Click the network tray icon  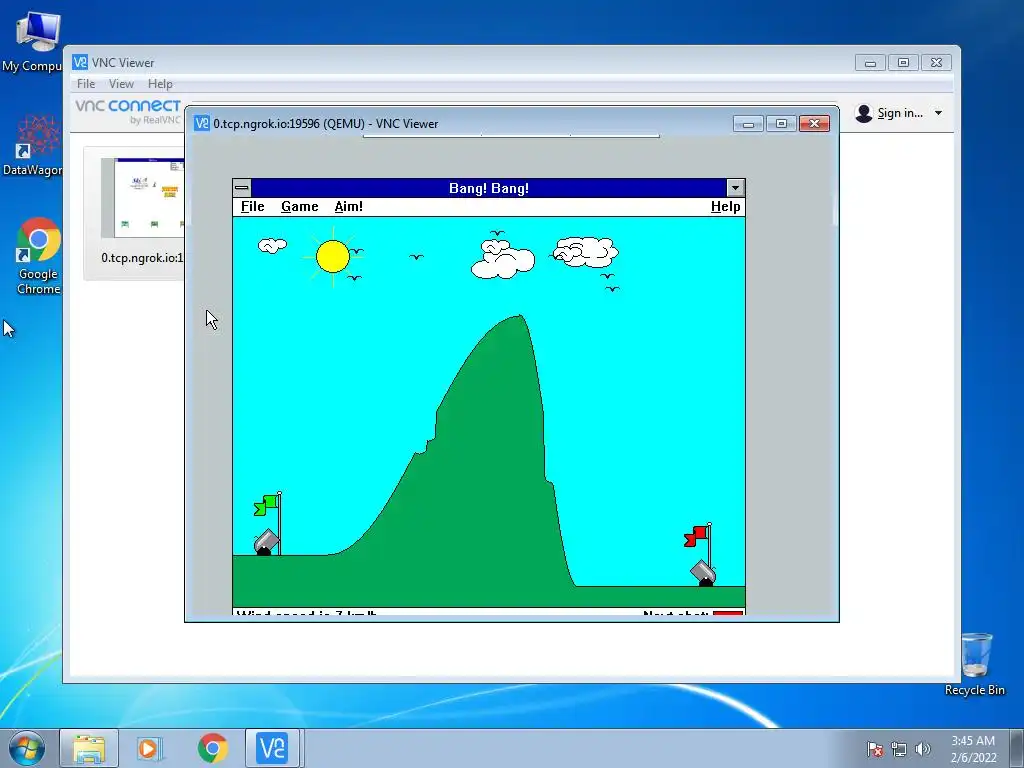899,749
